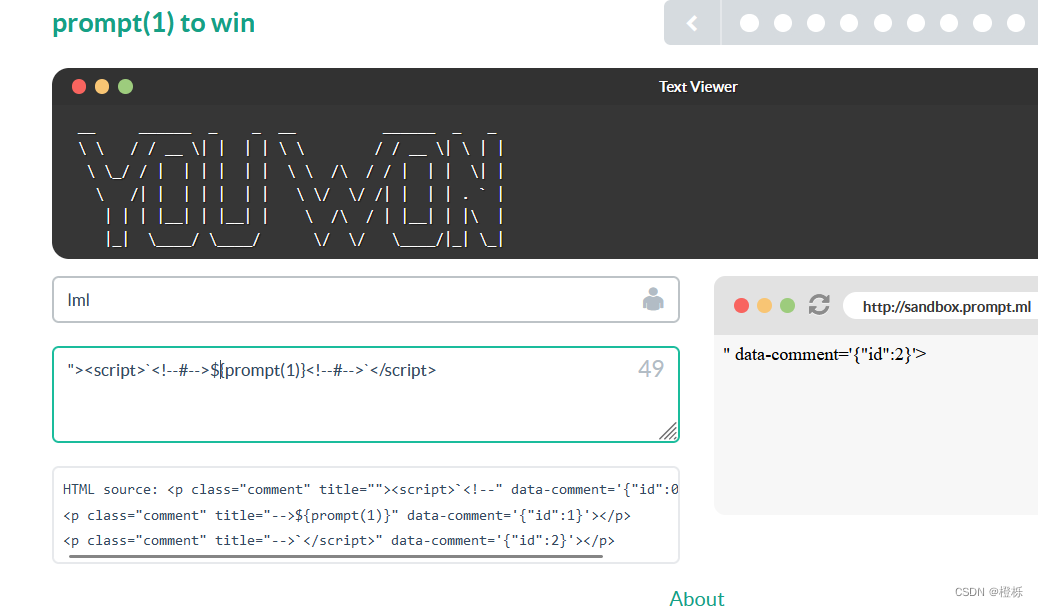This screenshot has height=607, width=1038.
Task: Select the seventh level dot
Action: pos(949,23)
